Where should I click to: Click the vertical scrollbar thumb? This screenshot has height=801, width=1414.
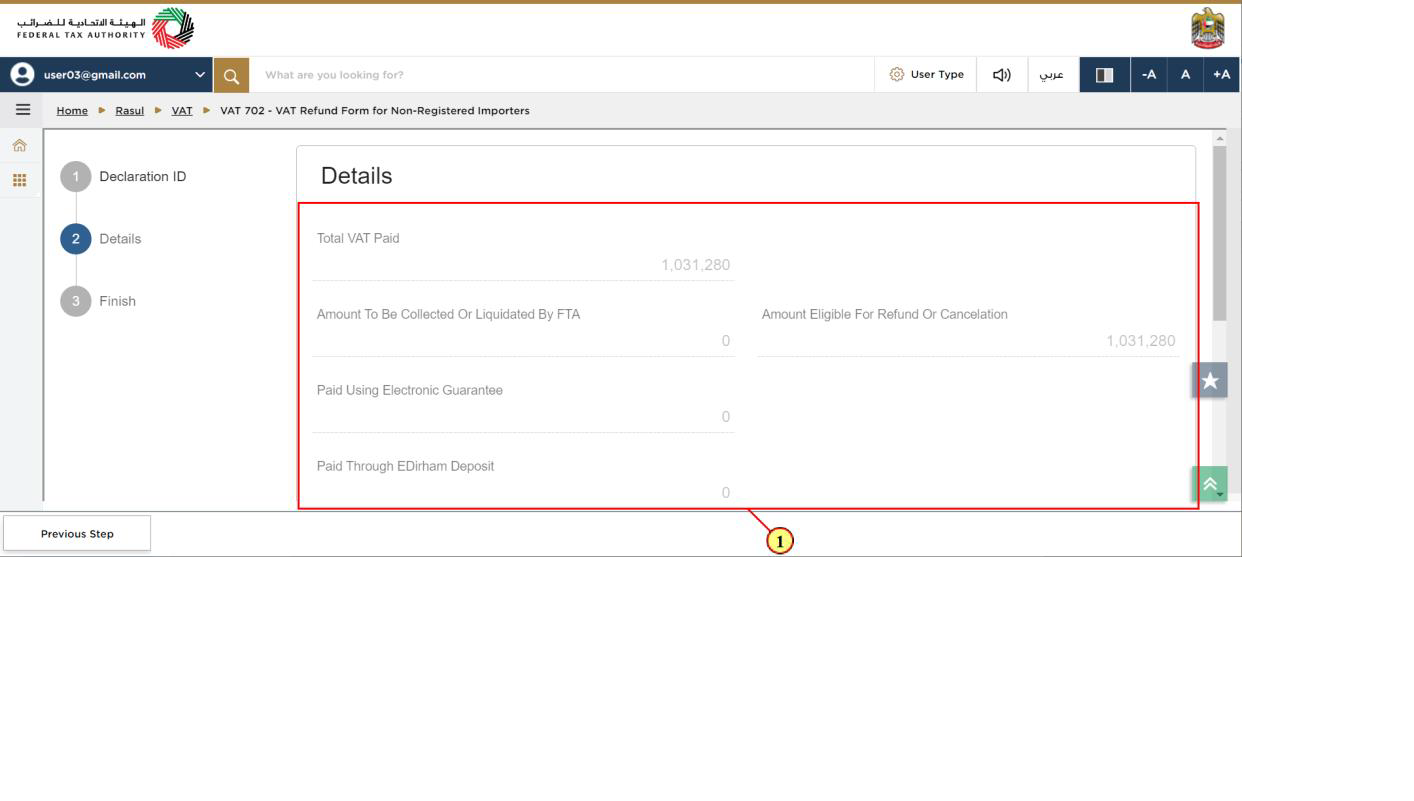[1219, 233]
